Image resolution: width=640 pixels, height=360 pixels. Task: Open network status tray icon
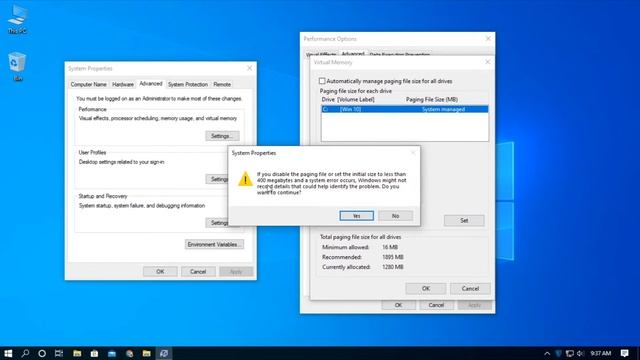point(570,353)
